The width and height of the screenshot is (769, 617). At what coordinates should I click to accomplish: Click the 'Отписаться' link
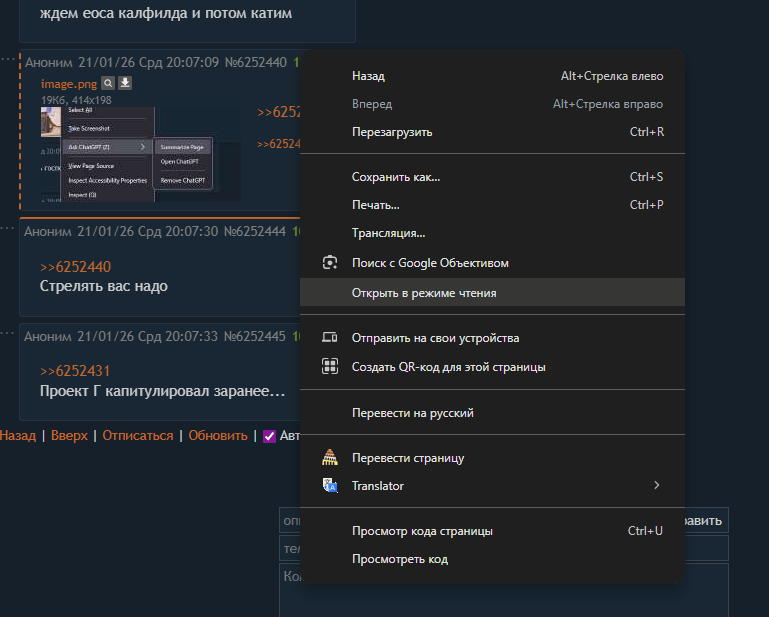pyautogui.click(x=138, y=436)
